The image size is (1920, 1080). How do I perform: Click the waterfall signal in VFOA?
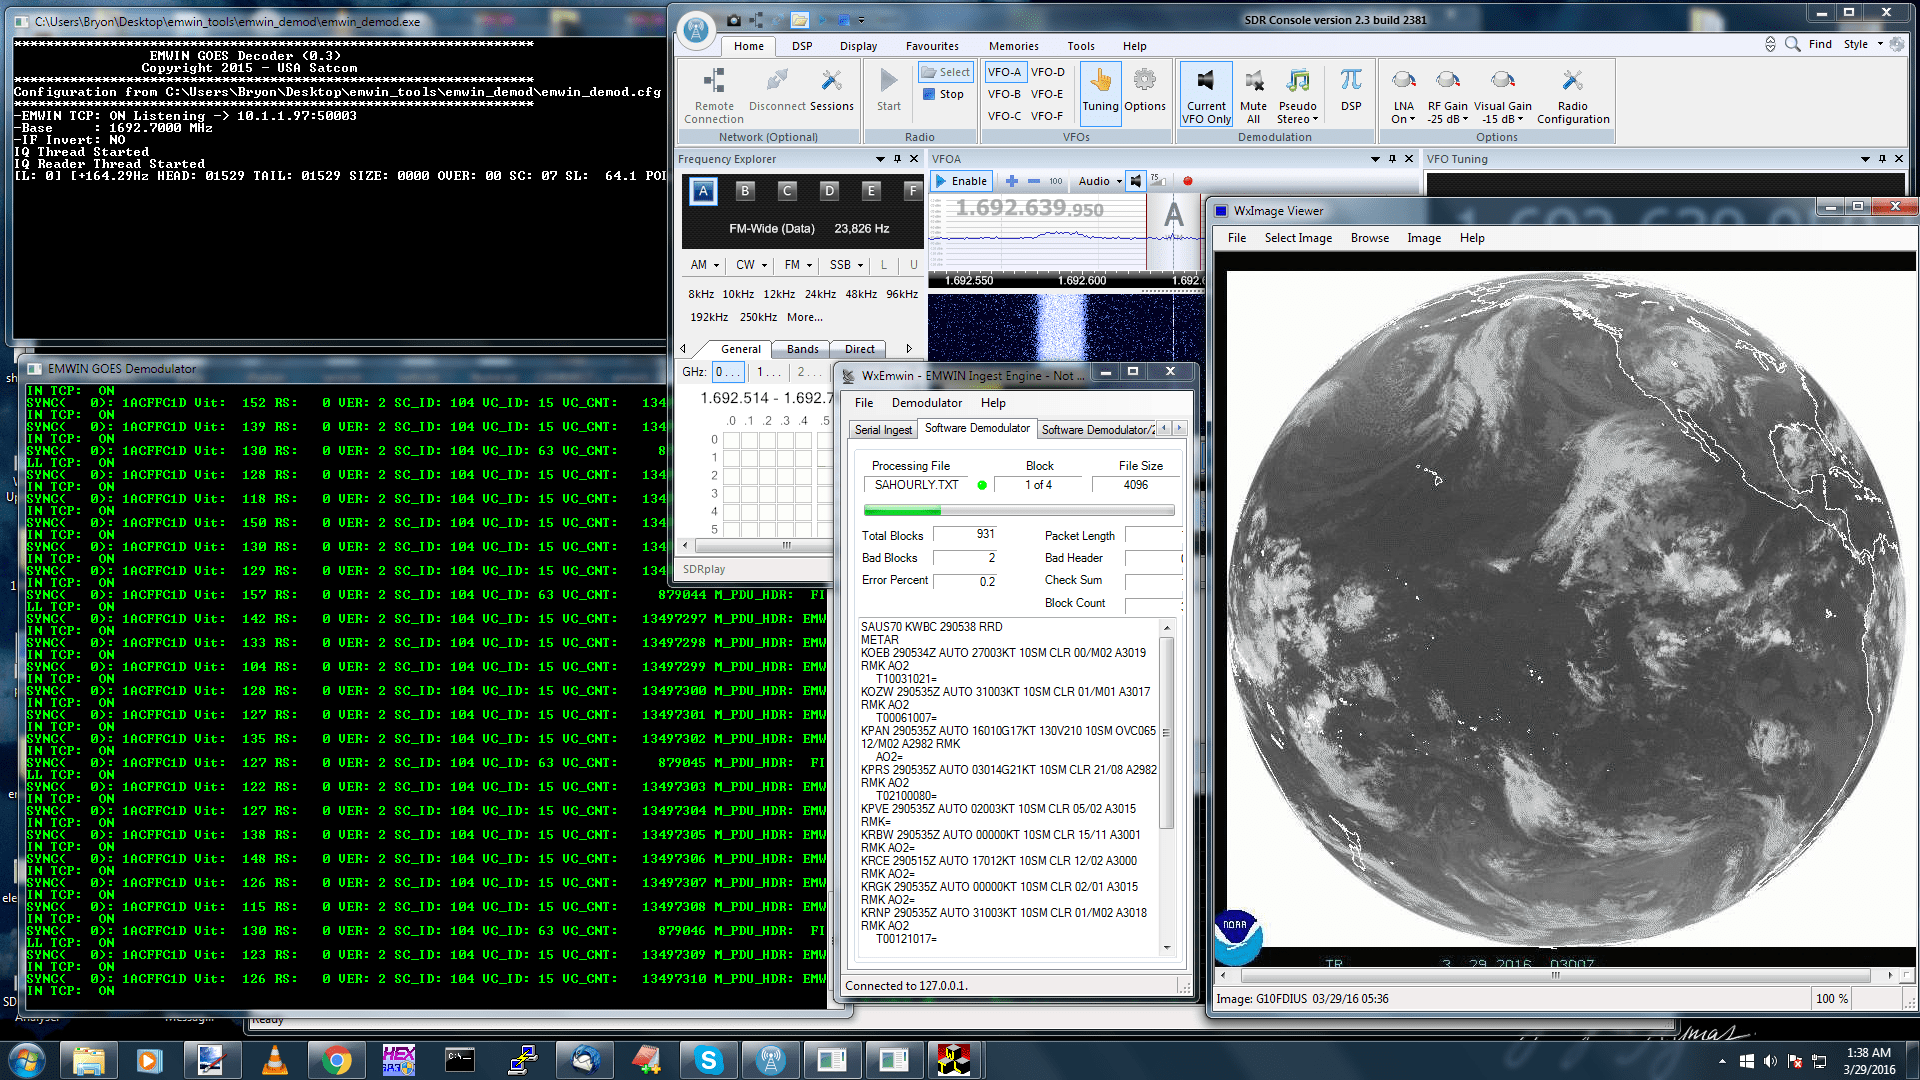pos(1060,328)
